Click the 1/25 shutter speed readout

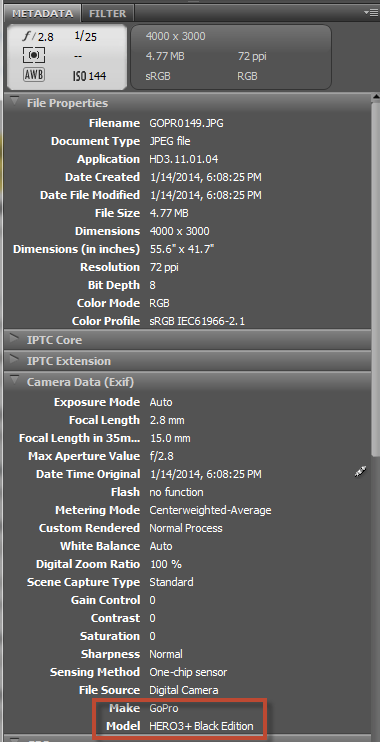85,36
